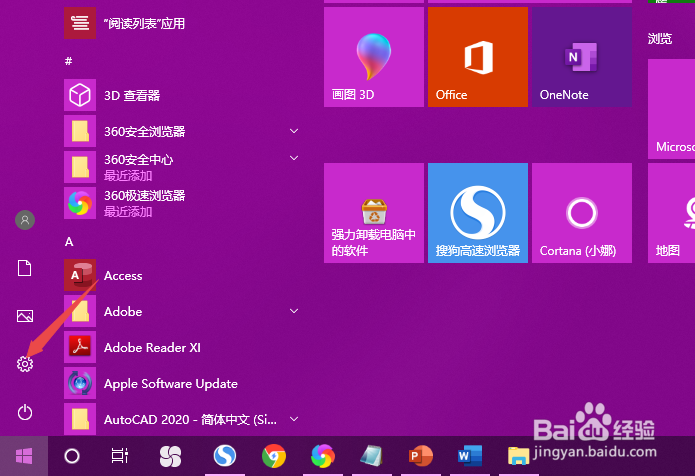Open PowerPoint on the taskbar
The width and height of the screenshot is (695, 476).
point(420,456)
